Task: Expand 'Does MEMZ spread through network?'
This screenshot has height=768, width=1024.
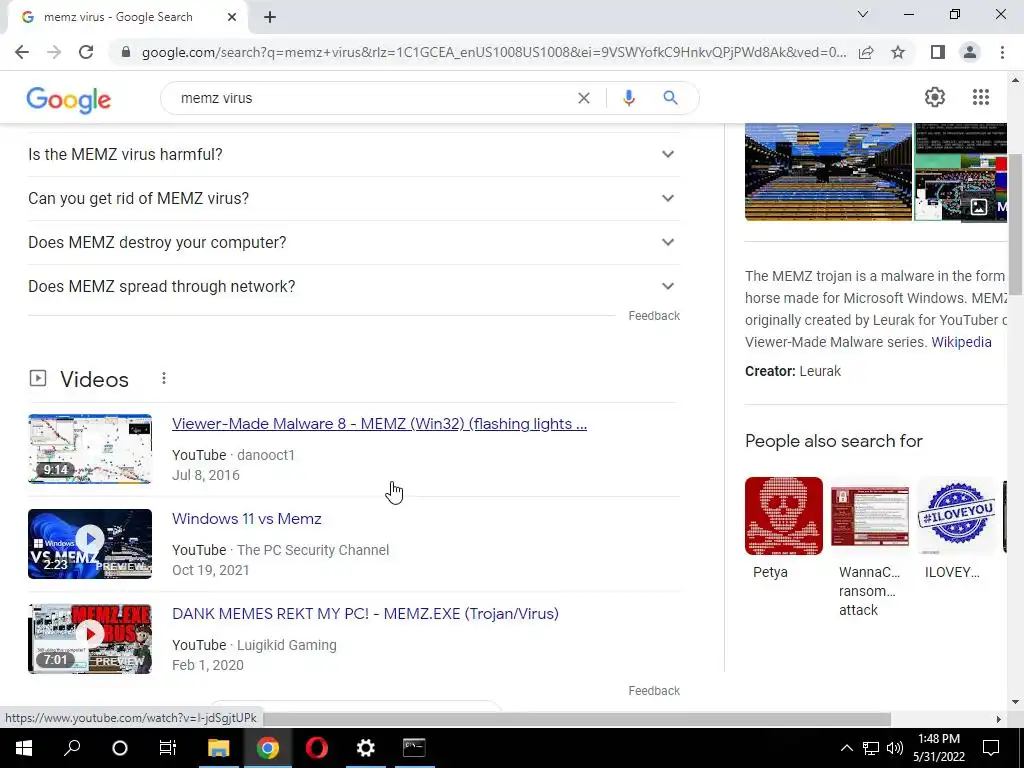Action: point(354,286)
